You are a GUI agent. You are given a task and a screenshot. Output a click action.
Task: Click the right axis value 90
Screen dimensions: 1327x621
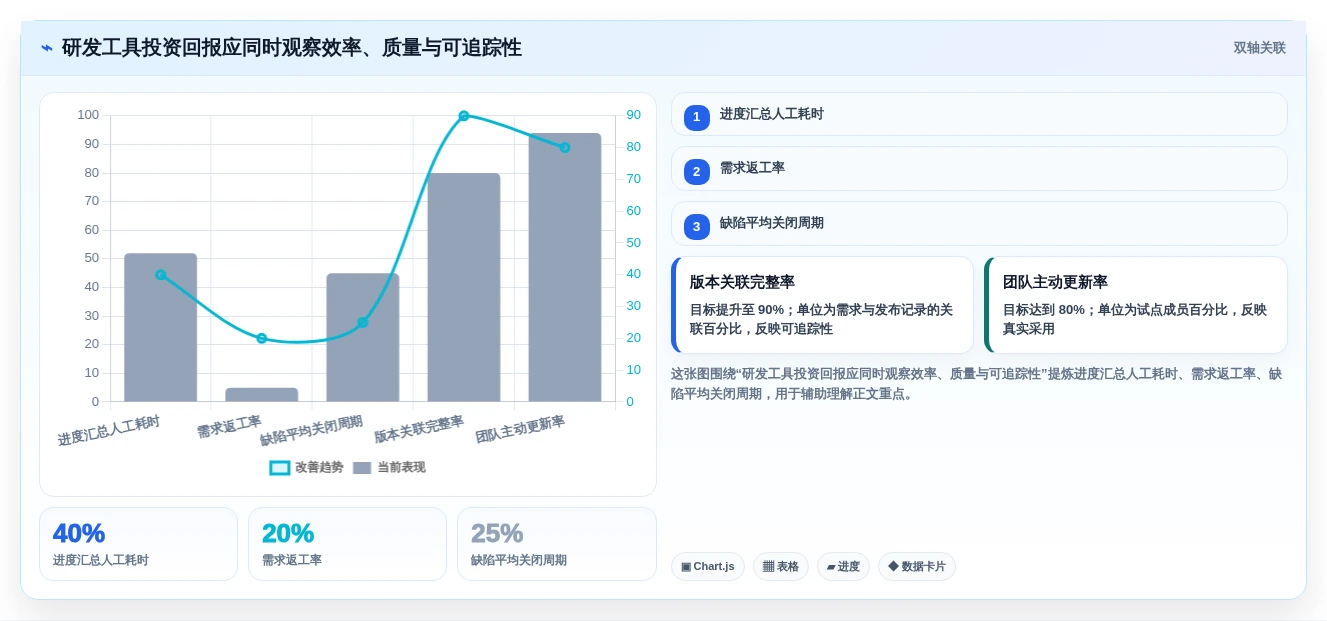click(634, 115)
